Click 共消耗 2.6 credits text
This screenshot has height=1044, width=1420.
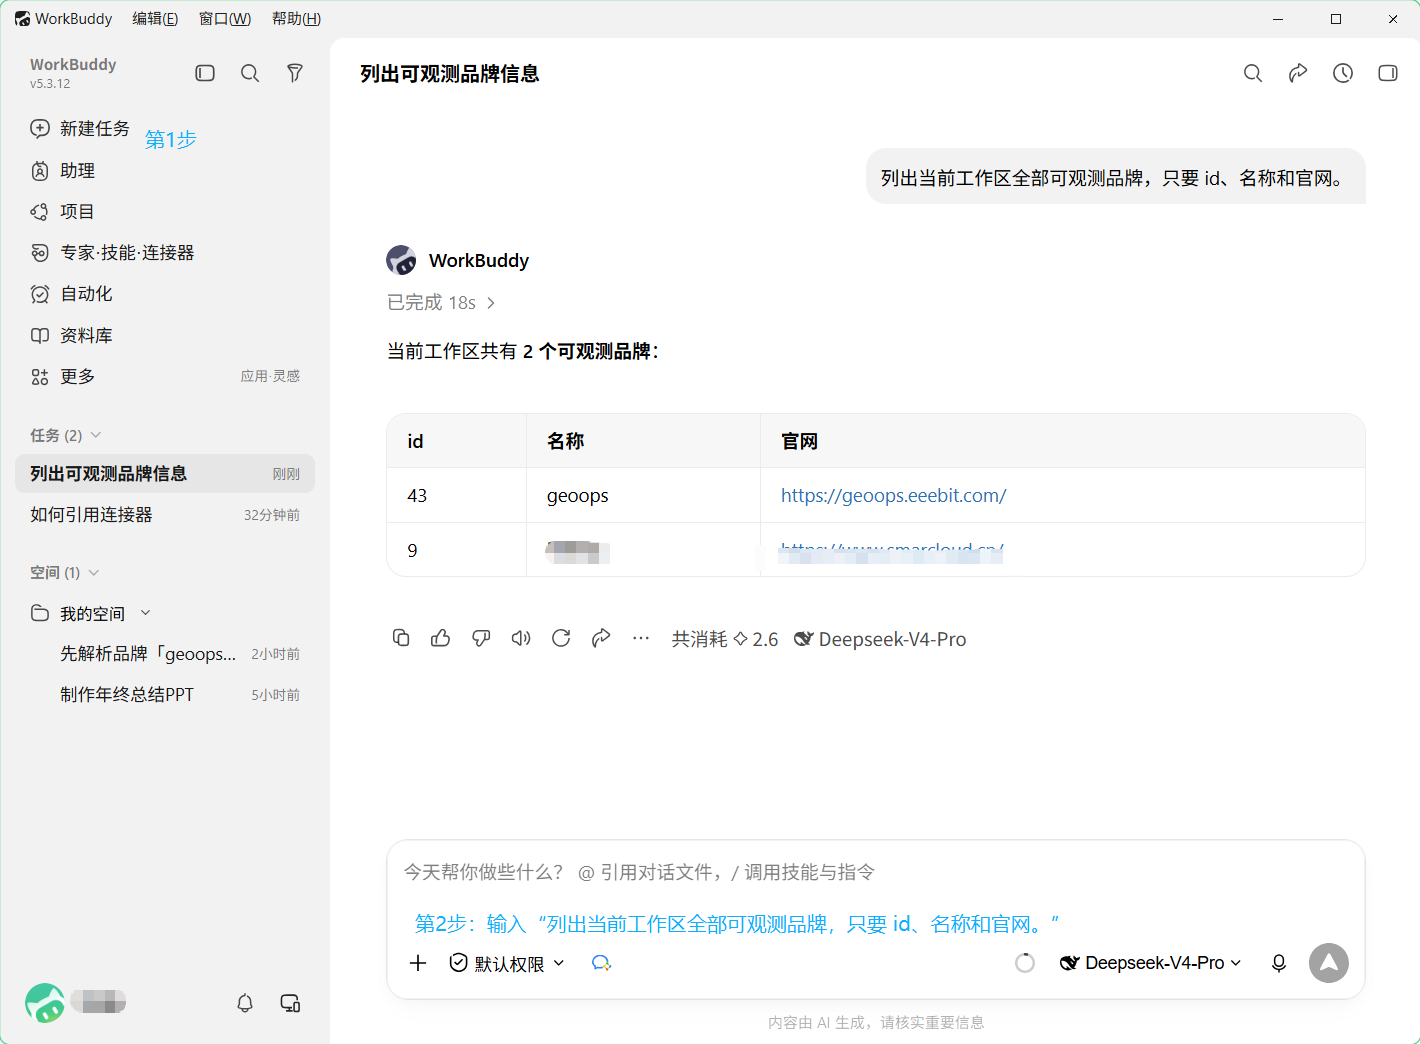725,639
